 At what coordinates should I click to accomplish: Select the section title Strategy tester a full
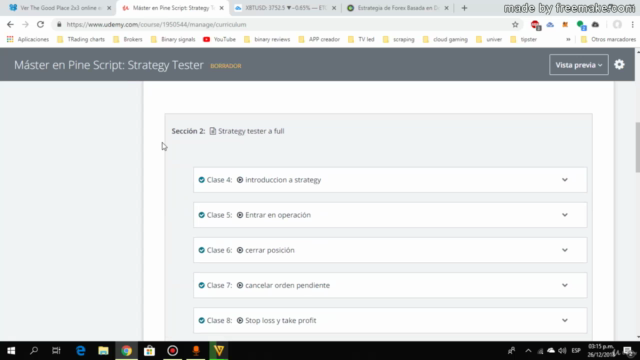tap(251, 131)
